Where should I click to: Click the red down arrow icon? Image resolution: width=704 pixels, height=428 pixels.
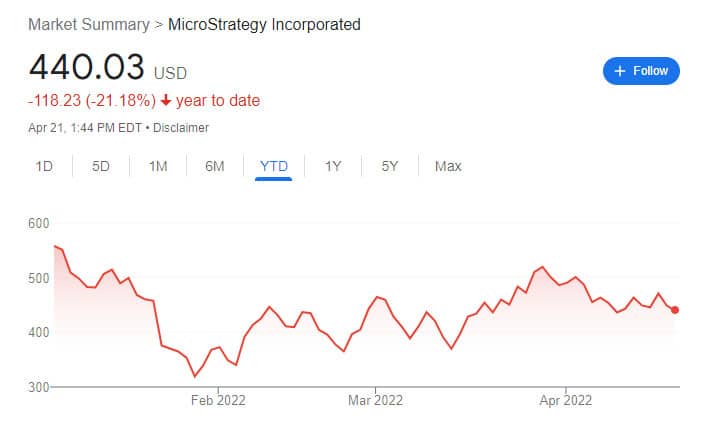click(166, 101)
